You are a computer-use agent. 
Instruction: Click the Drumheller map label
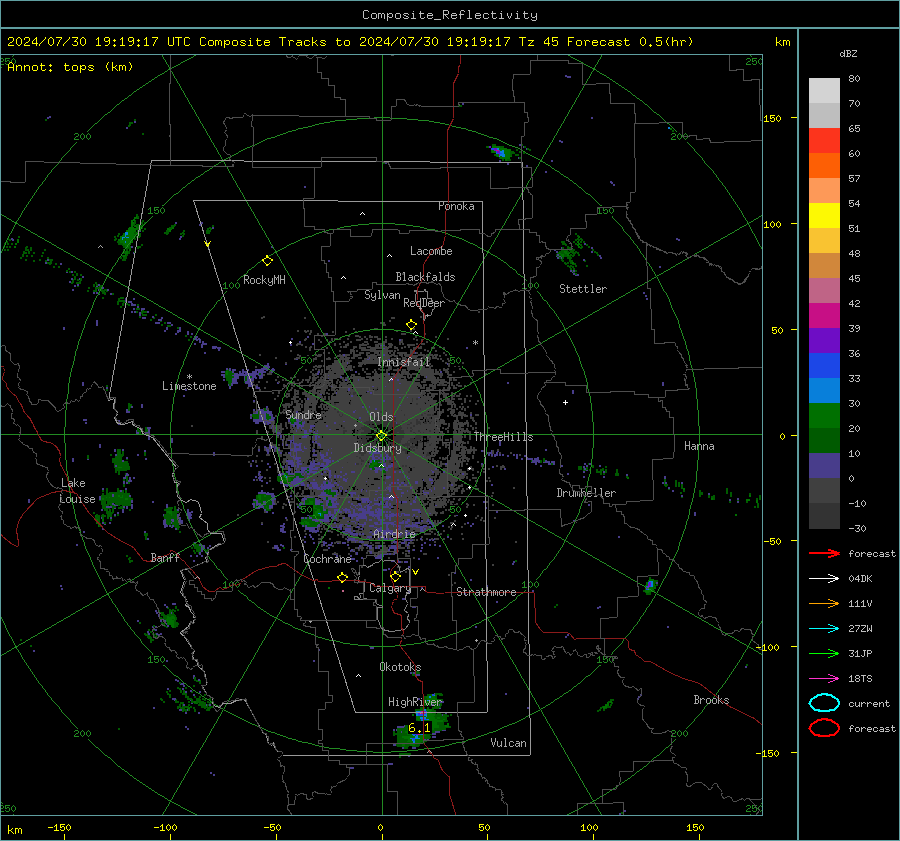[586, 493]
